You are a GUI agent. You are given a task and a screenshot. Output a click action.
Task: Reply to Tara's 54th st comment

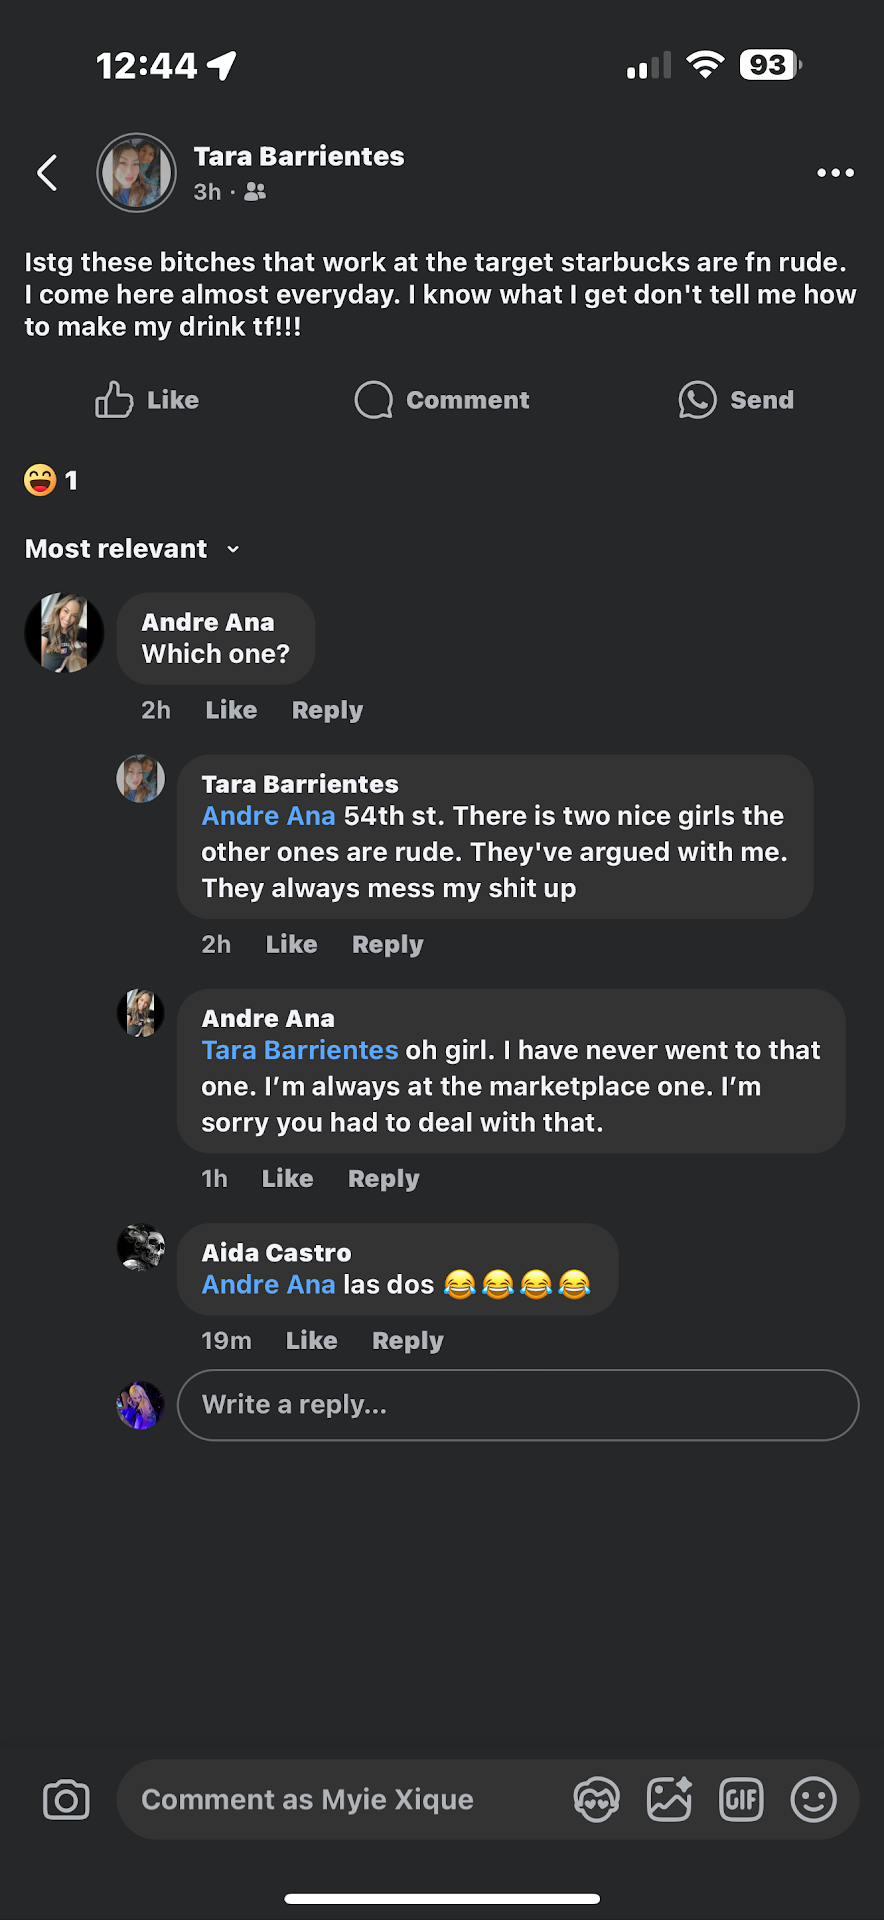click(x=387, y=944)
